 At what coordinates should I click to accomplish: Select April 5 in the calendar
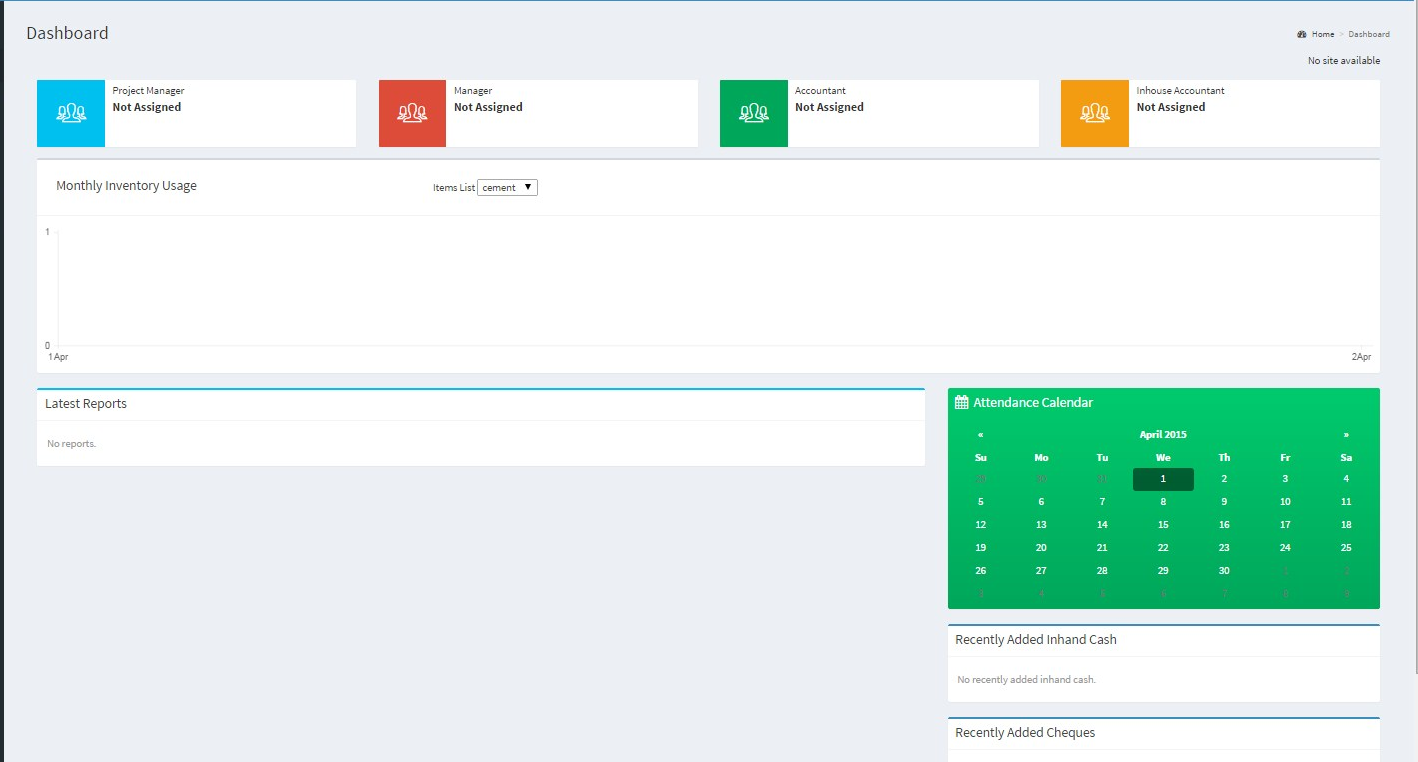coord(980,502)
